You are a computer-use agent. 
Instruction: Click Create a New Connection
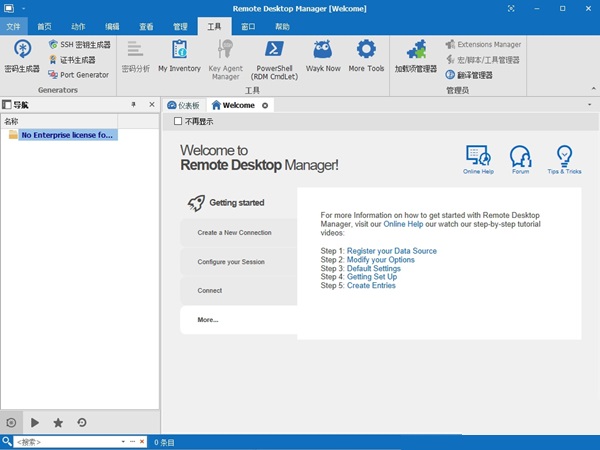coord(234,233)
